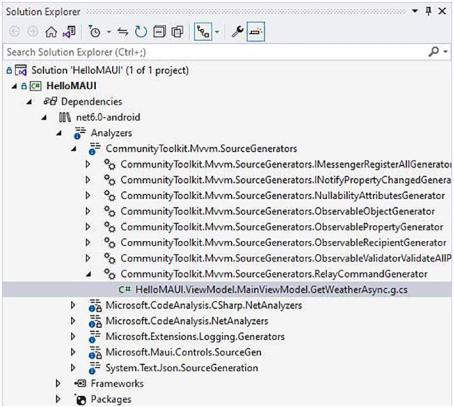
Task: Click the search magnifier icon
Action: tap(434, 52)
